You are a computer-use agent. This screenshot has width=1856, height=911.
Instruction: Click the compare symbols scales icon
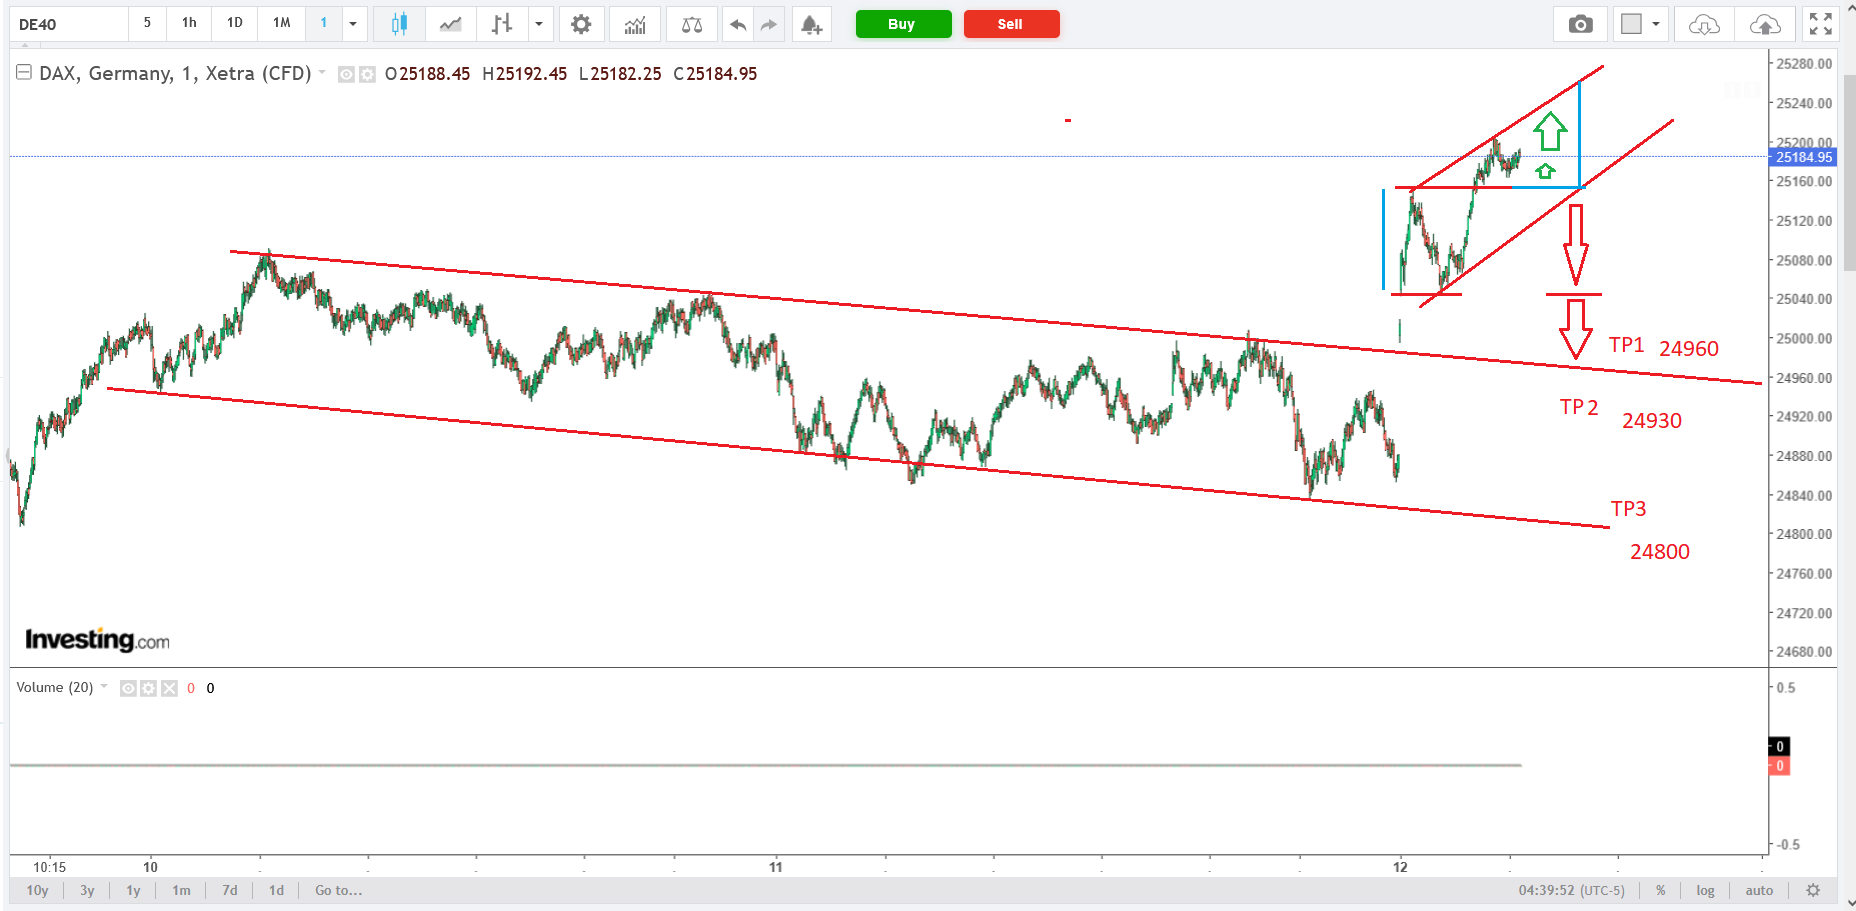click(692, 24)
